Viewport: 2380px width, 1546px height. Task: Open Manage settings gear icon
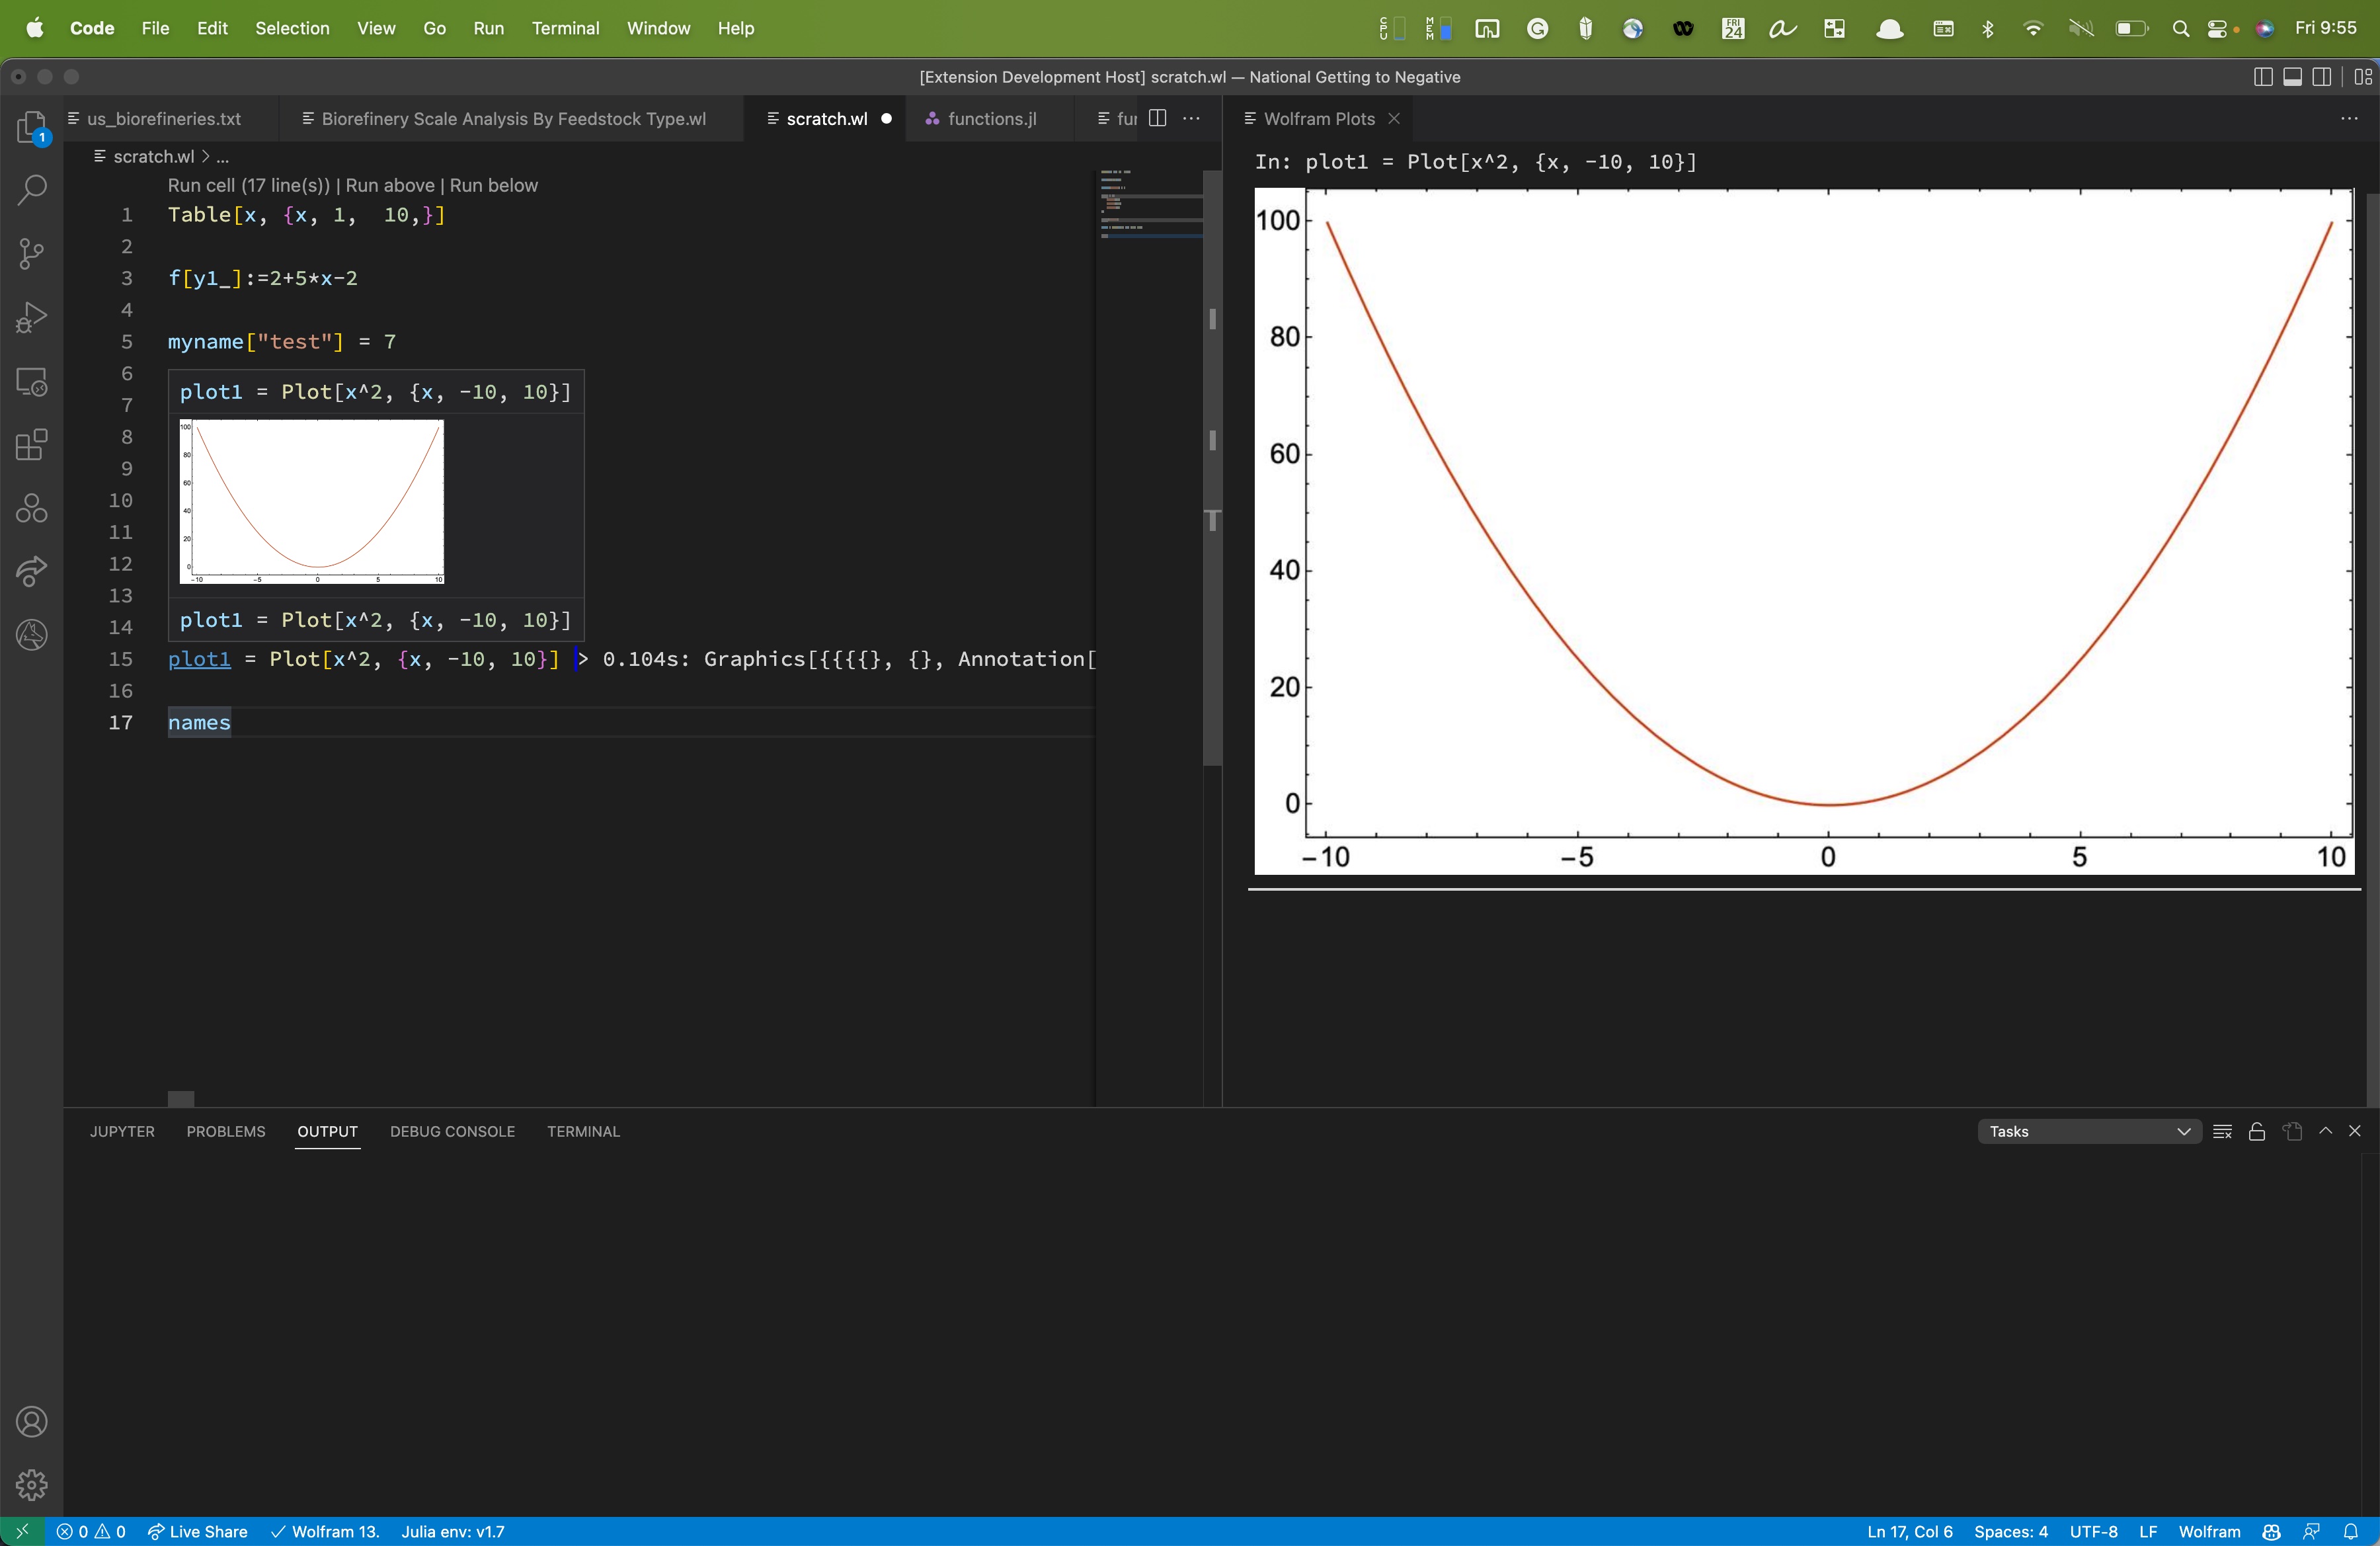coord(31,1484)
